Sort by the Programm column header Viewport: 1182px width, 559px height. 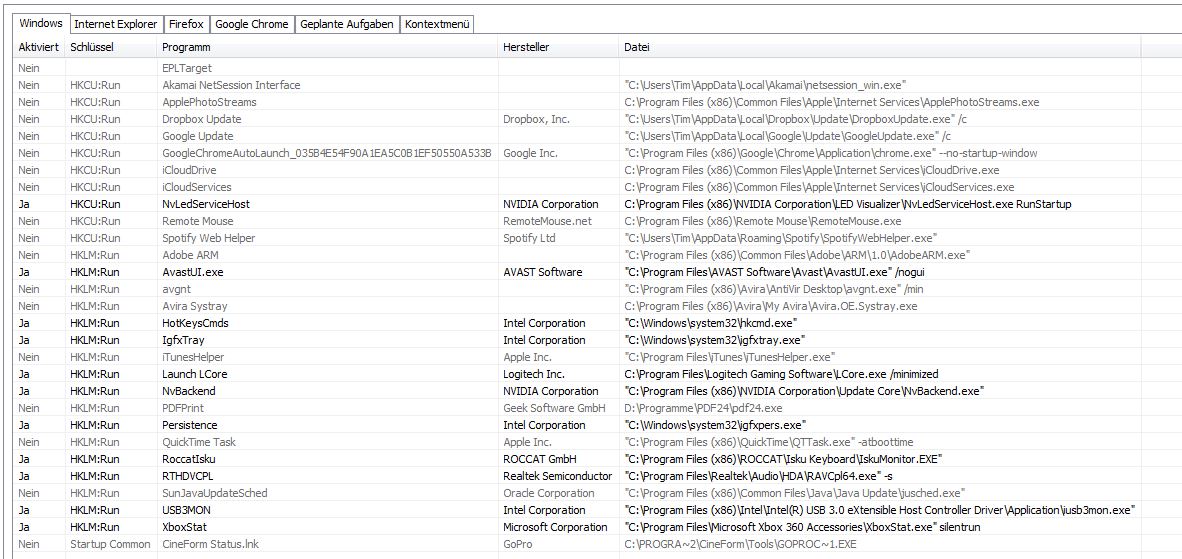tap(328, 47)
